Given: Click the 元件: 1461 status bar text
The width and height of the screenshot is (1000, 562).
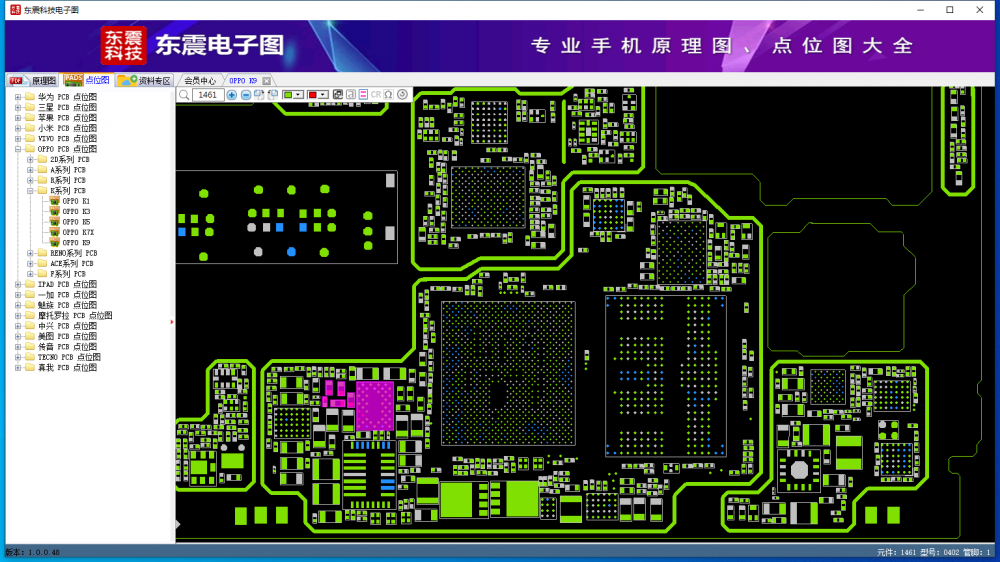Looking at the screenshot, I should coord(896,552).
